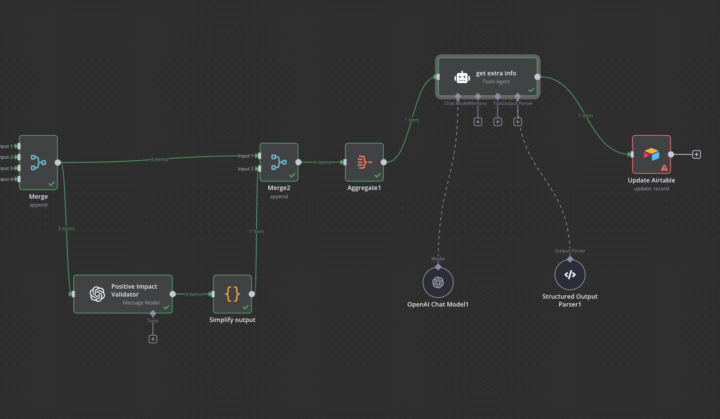Click plus button under Output Parser connector

click(x=518, y=122)
